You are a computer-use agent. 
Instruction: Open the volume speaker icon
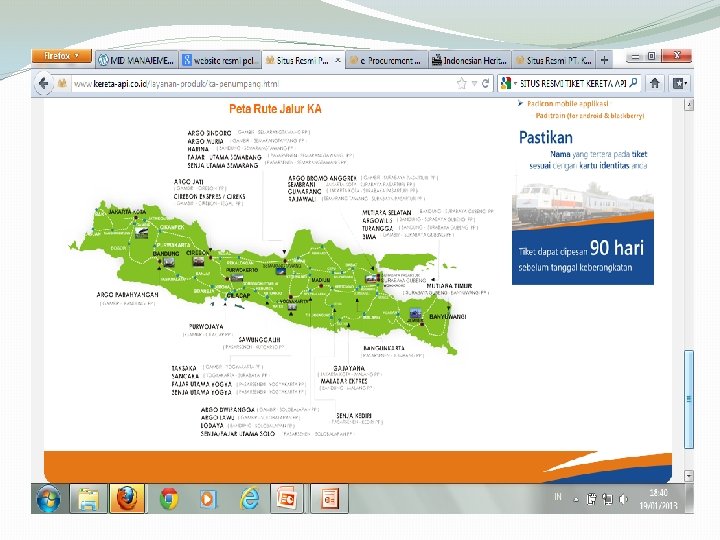[624, 499]
